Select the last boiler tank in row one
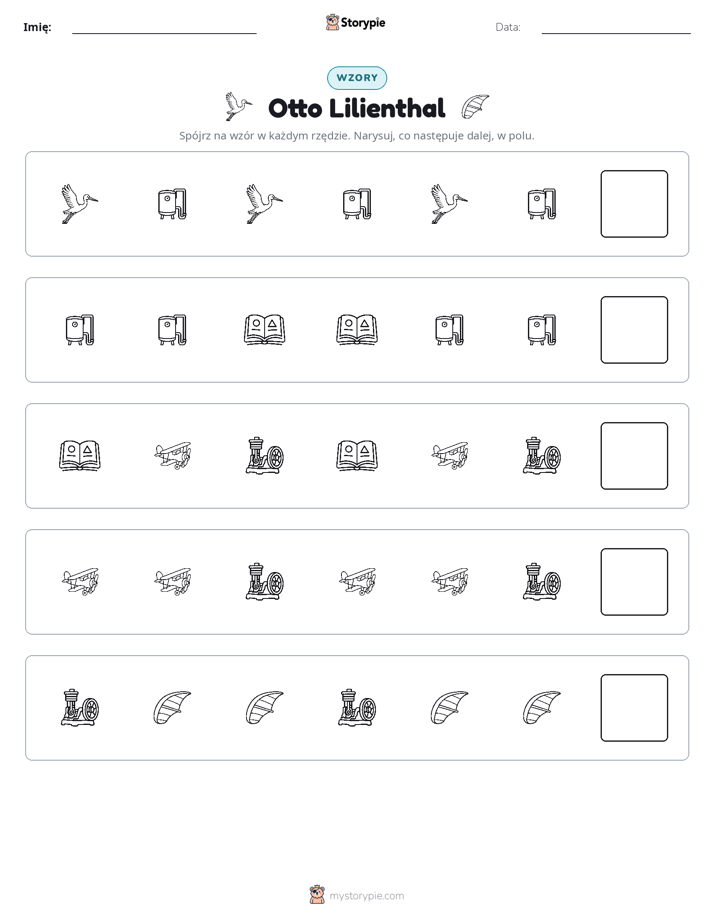This screenshot has width=714, height=924. coord(542,204)
